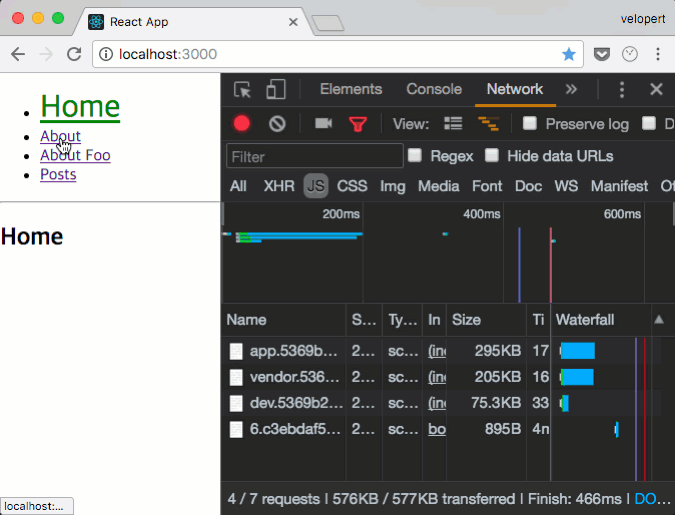Expand more DevTools tabs chevron
Viewport: 675px width, 515px height.
coord(571,89)
